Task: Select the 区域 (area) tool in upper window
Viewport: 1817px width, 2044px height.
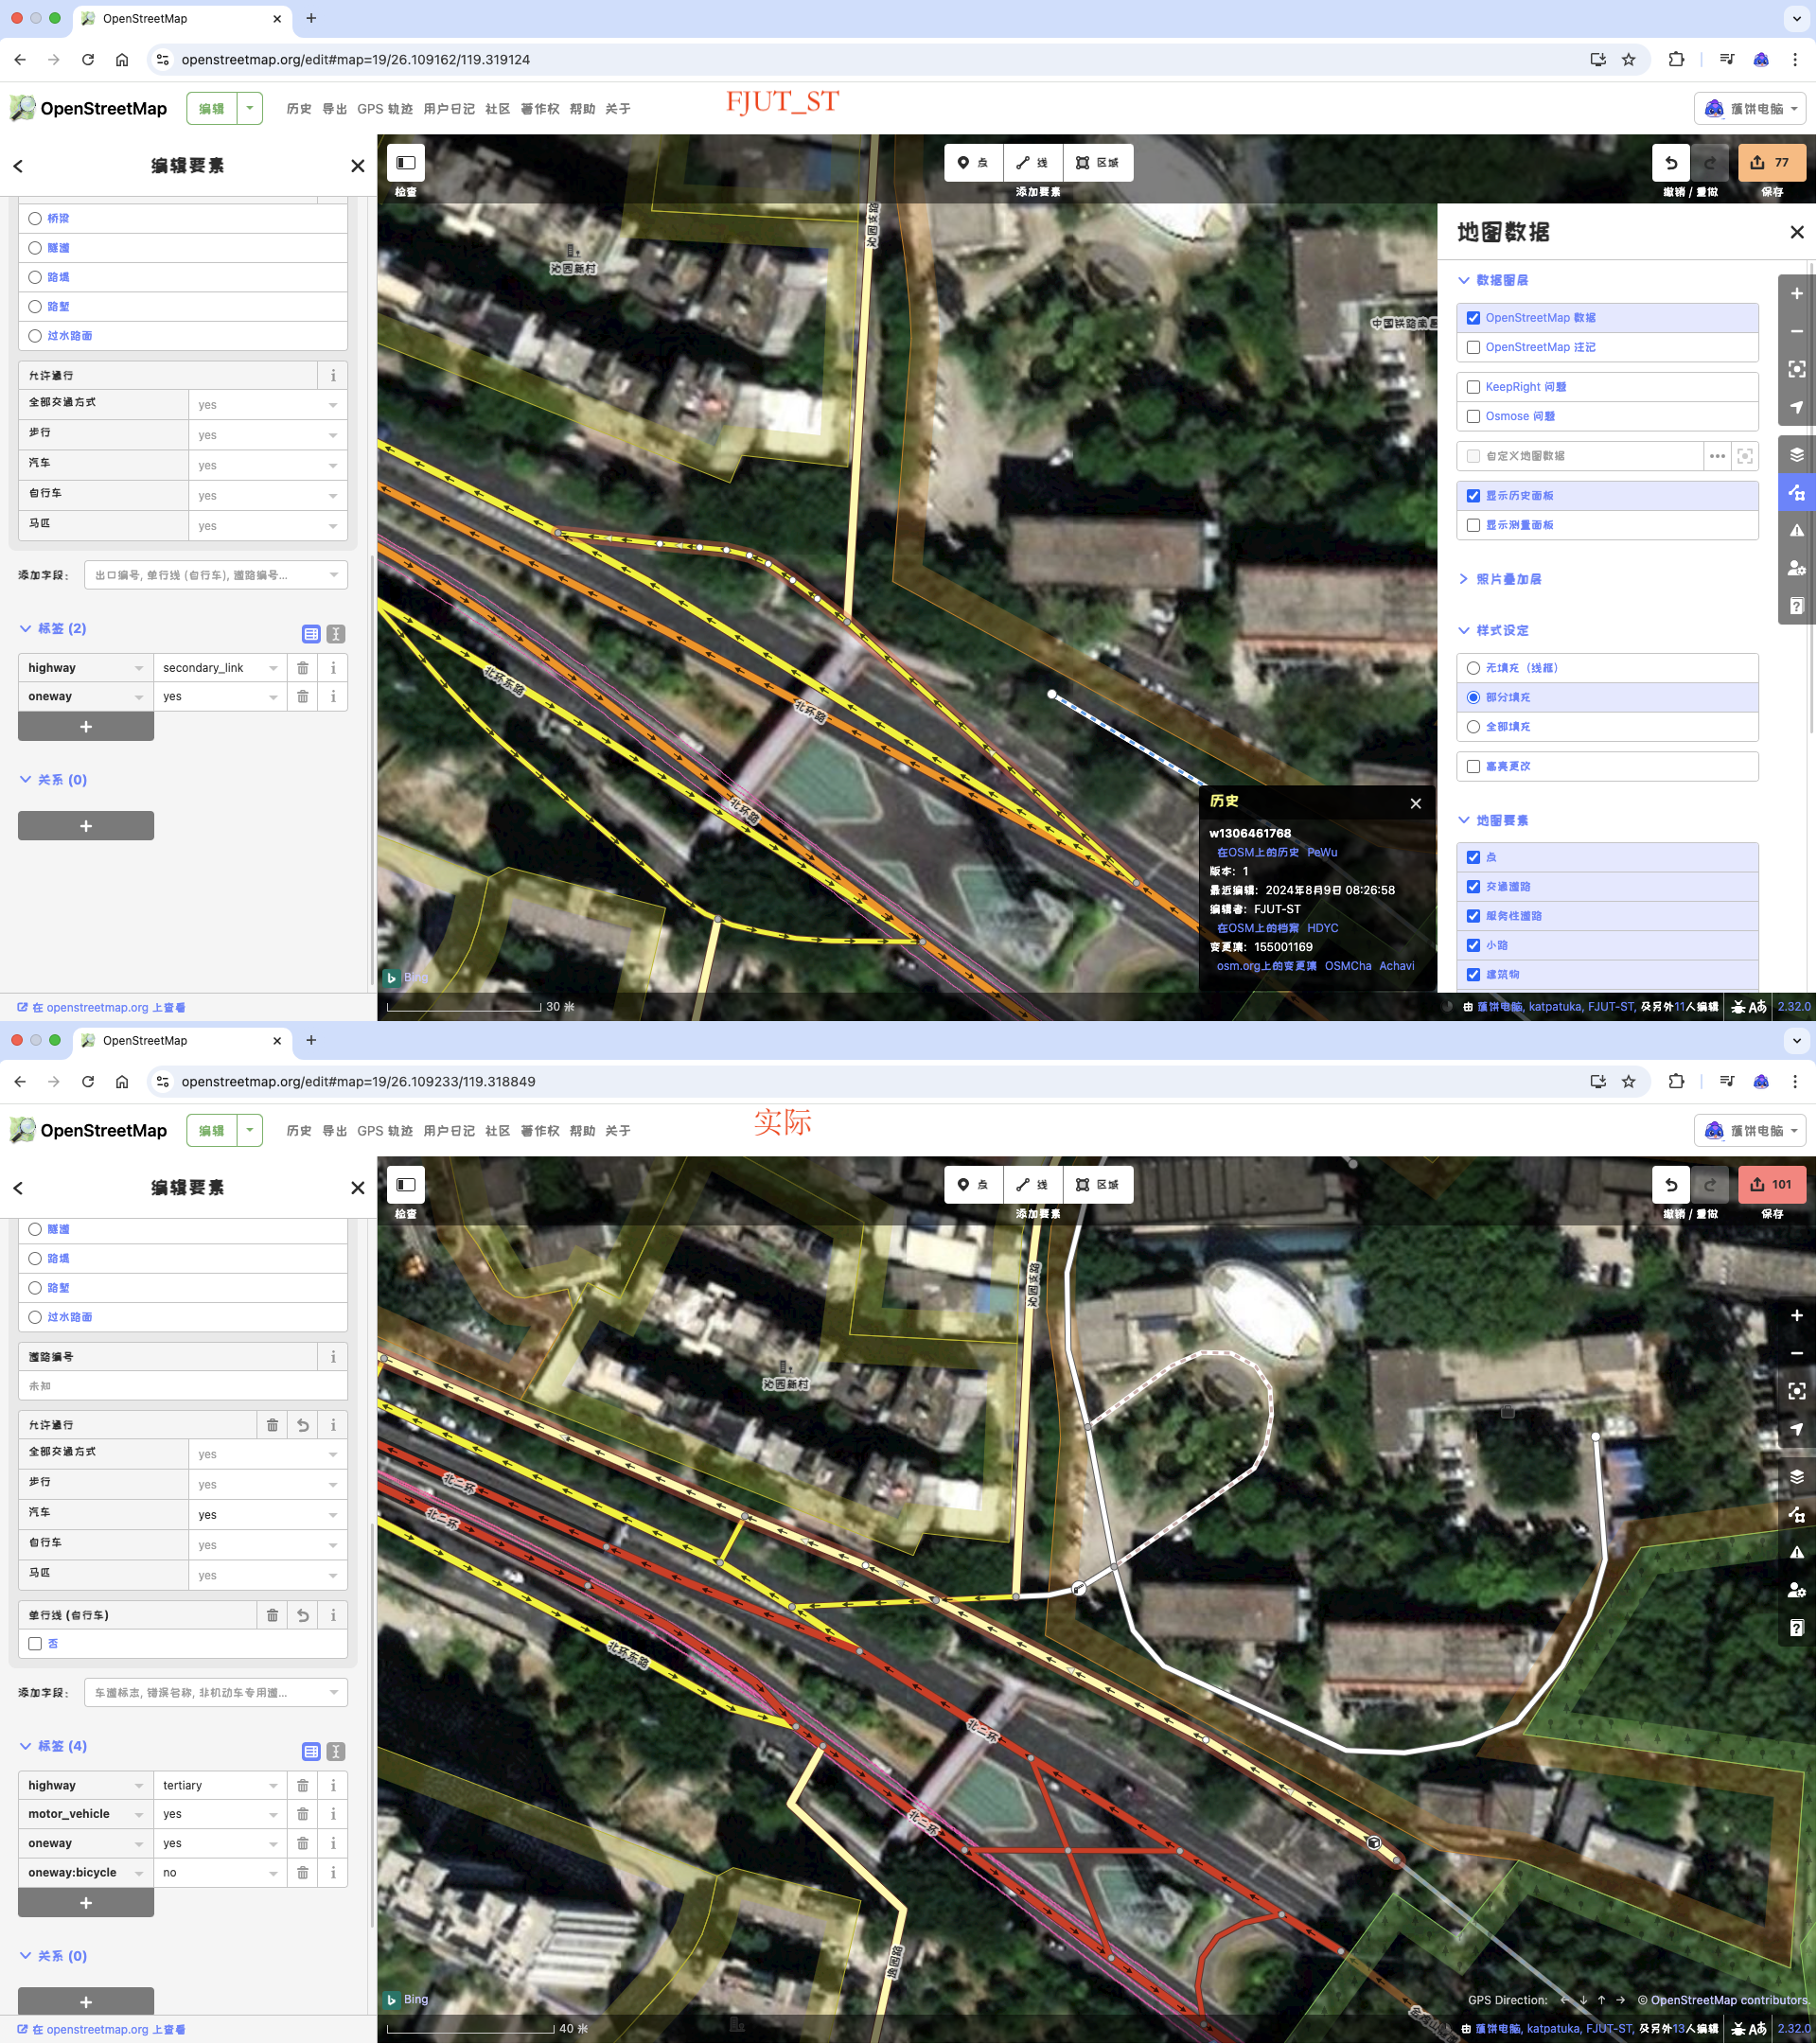Action: click(x=1098, y=163)
